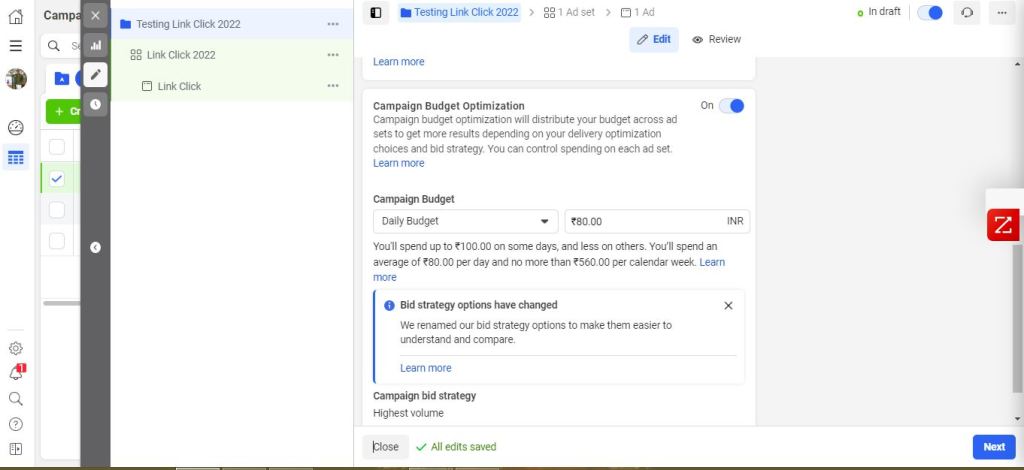Click the help question mark icon
Image resolution: width=1024 pixels, height=470 pixels.
point(16,424)
